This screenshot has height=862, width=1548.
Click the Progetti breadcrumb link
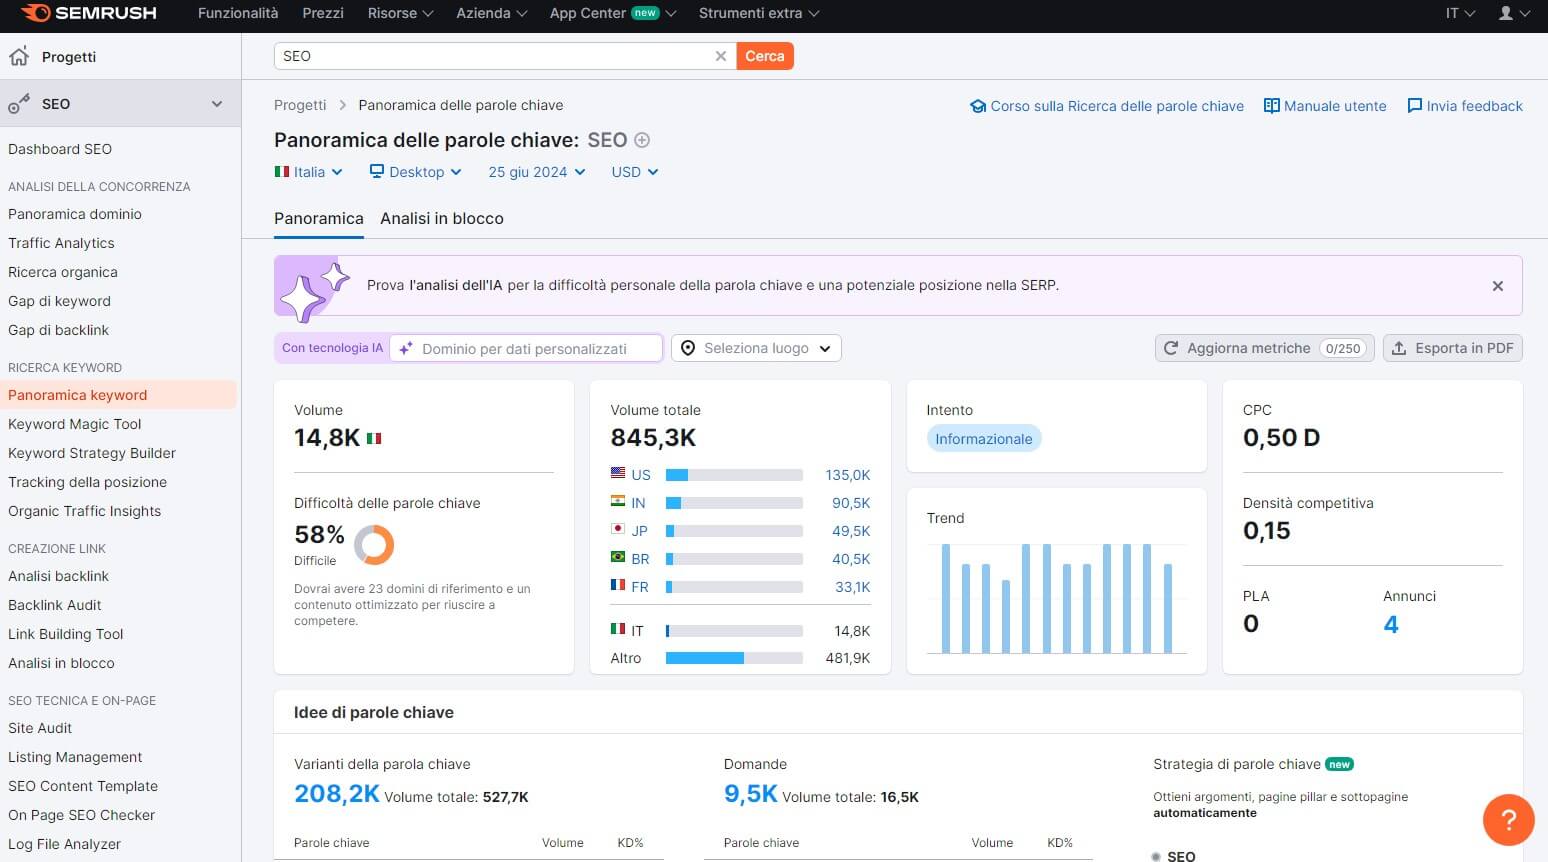pyautogui.click(x=300, y=105)
